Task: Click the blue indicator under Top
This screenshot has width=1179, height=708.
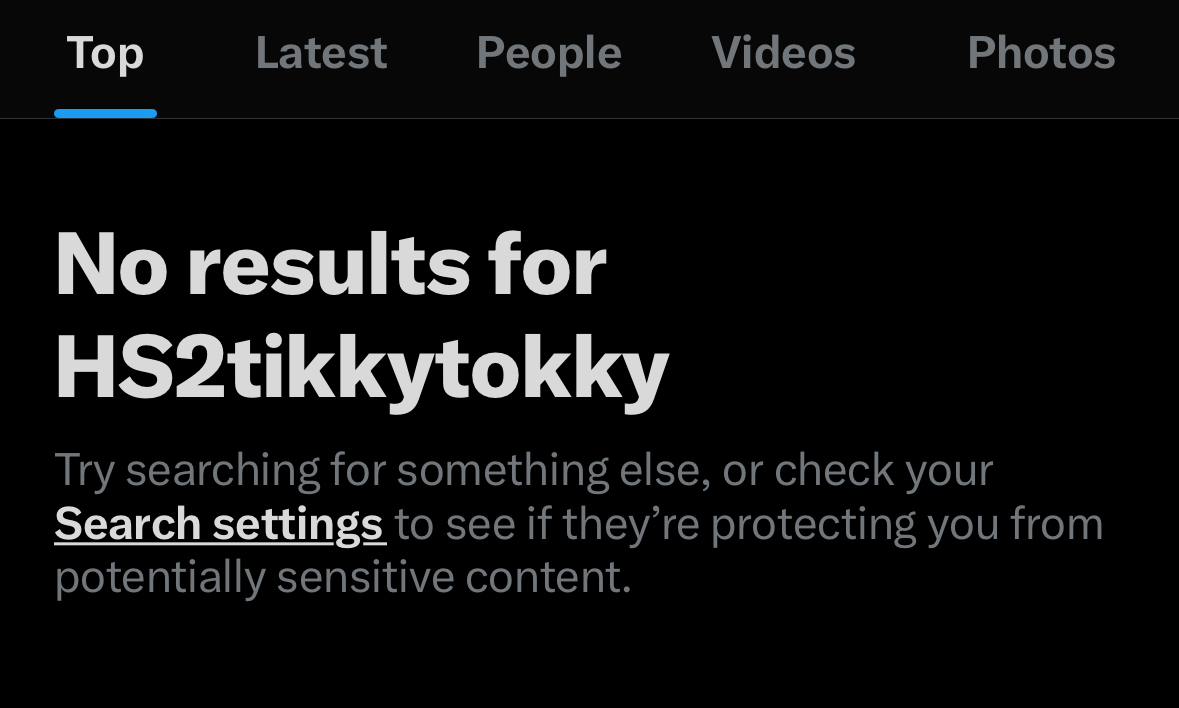Action: click(105, 113)
